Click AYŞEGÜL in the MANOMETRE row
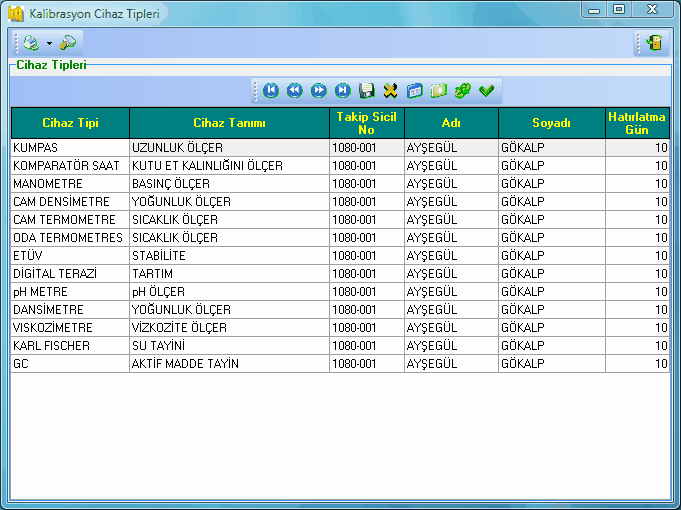 (451, 184)
